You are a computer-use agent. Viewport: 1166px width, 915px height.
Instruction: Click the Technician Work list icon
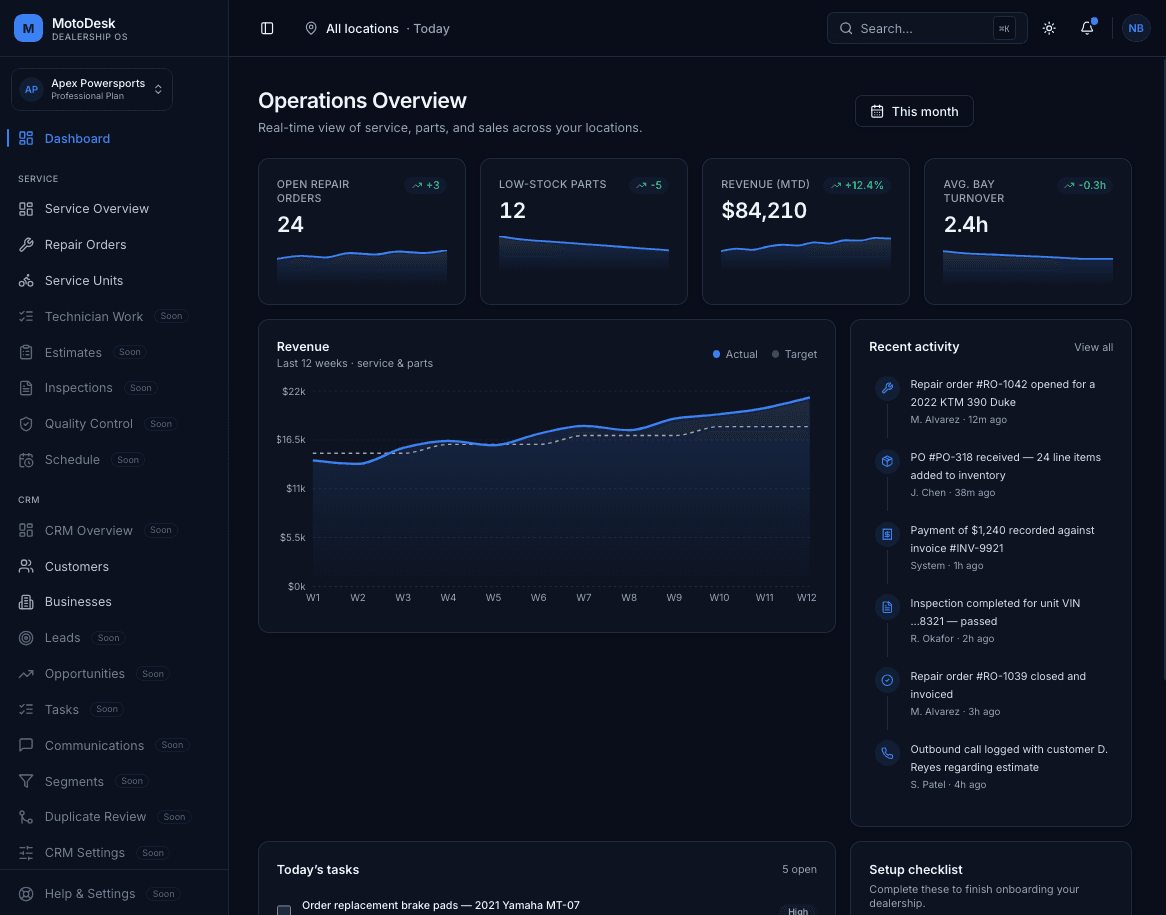pyautogui.click(x=26, y=316)
